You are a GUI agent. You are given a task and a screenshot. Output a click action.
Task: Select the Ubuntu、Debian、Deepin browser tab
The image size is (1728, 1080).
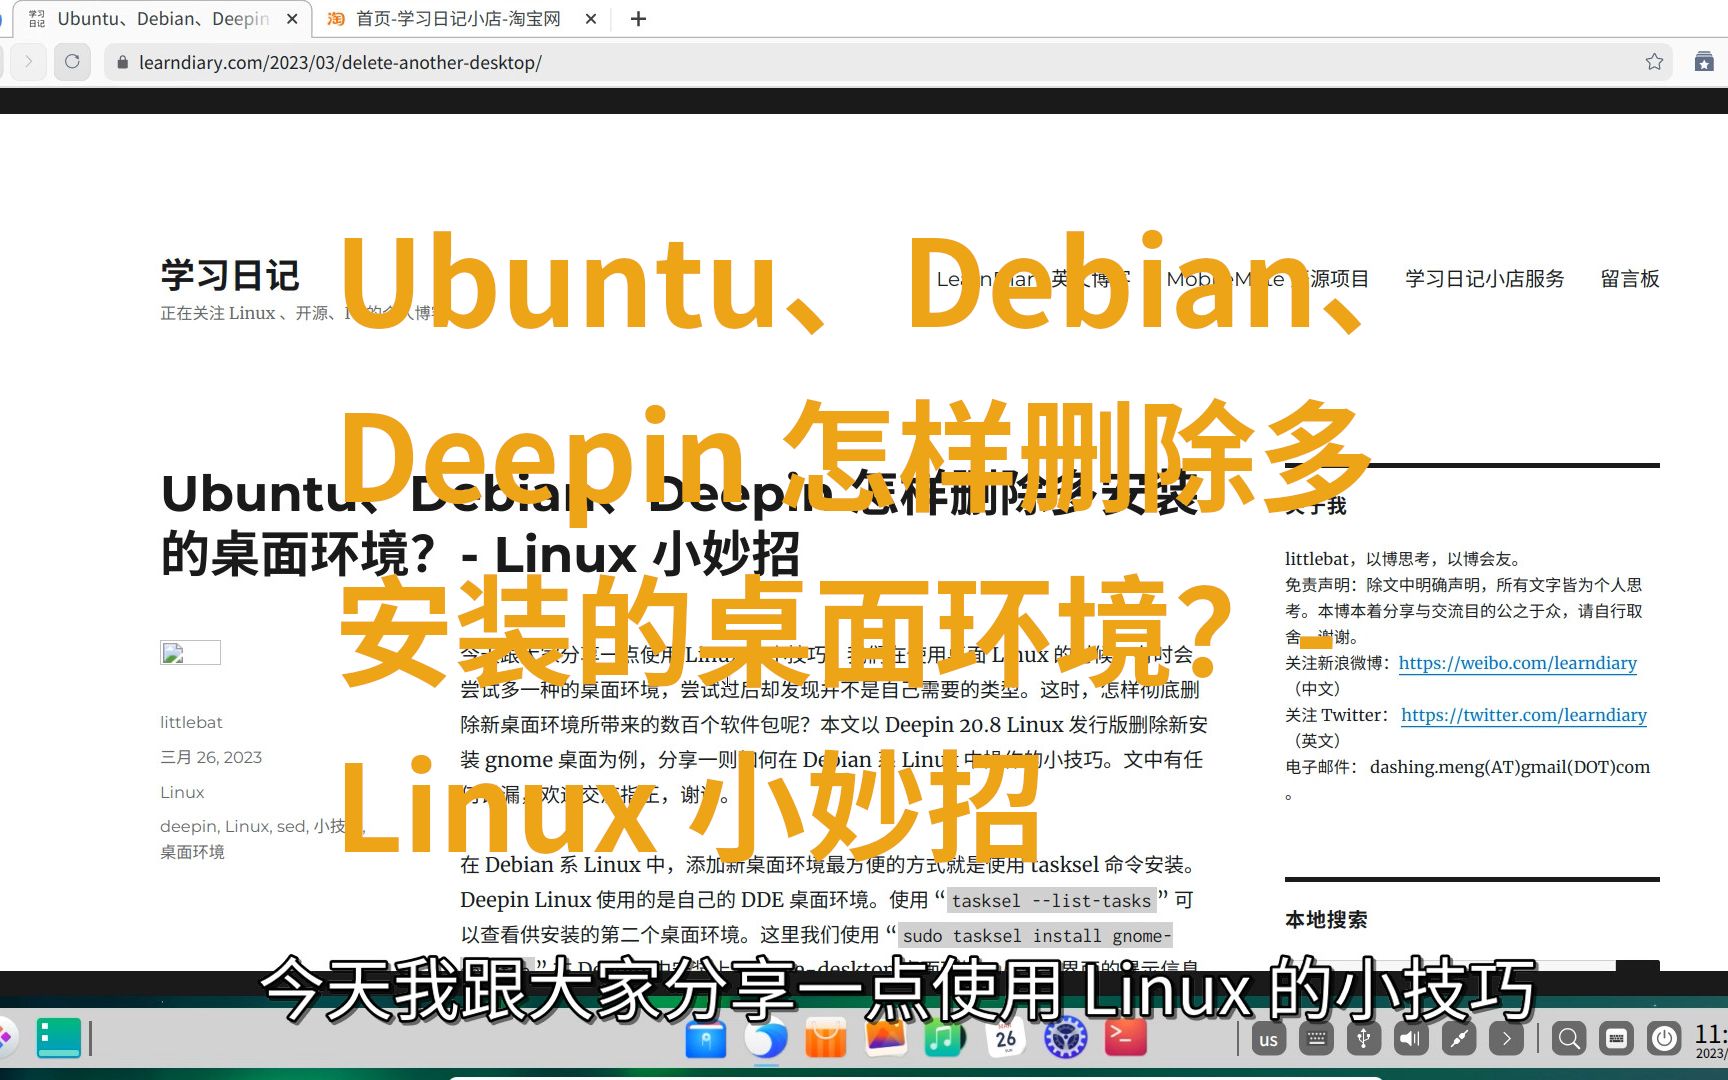(x=163, y=19)
